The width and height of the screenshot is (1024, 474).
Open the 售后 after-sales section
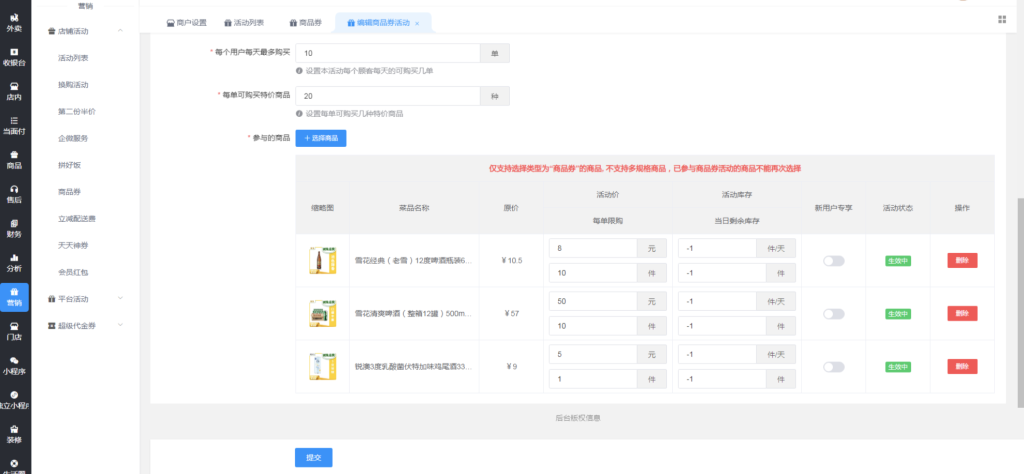point(14,193)
